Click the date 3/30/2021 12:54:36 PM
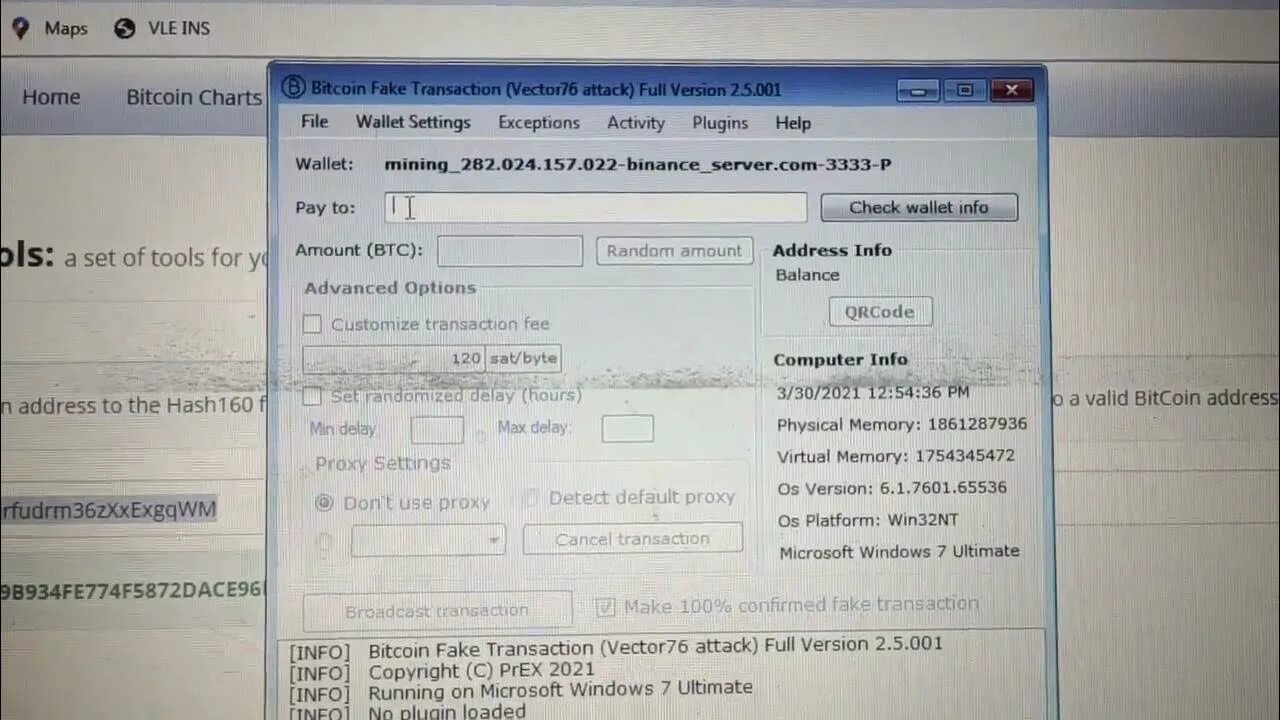Viewport: 1280px width, 720px height. pyautogui.click(x=873, y=392)
